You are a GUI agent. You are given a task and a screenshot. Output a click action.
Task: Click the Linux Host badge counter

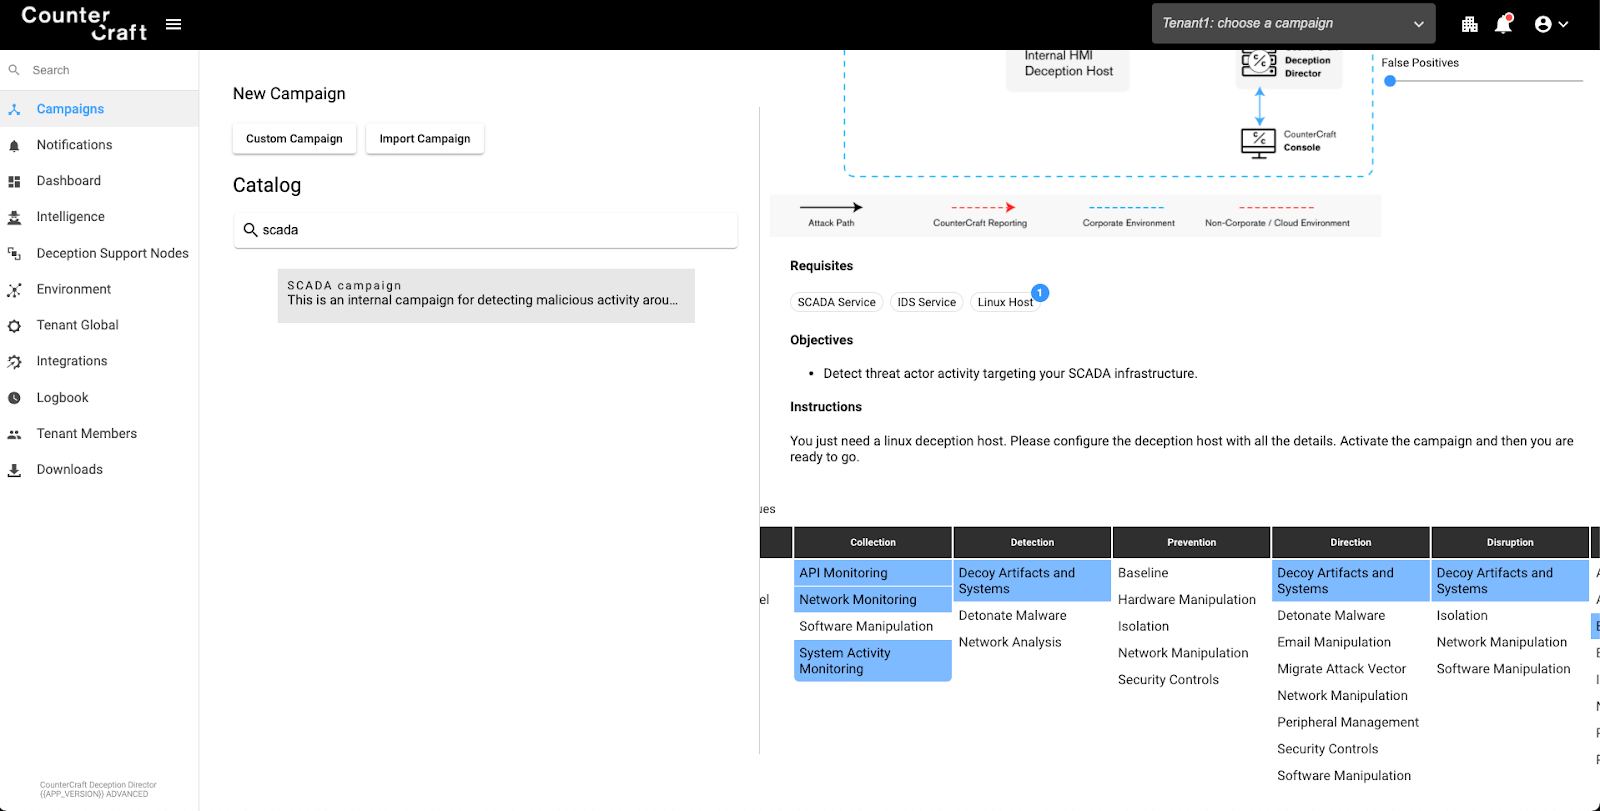(1040, 293)
